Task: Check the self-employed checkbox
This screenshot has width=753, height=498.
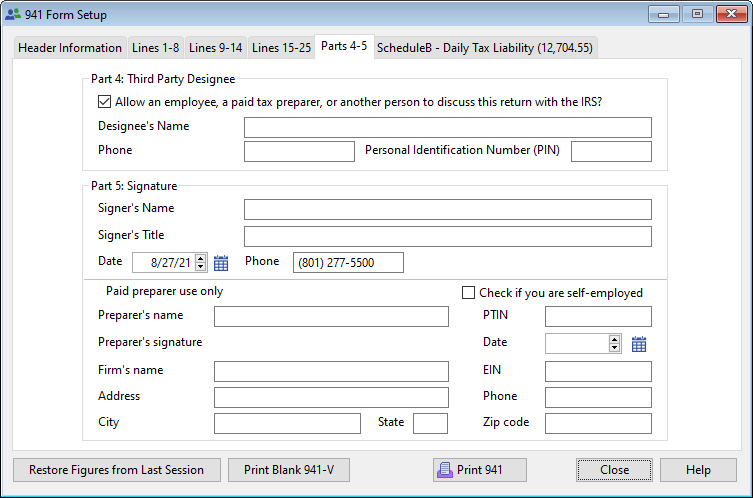Action: (469, 293)
